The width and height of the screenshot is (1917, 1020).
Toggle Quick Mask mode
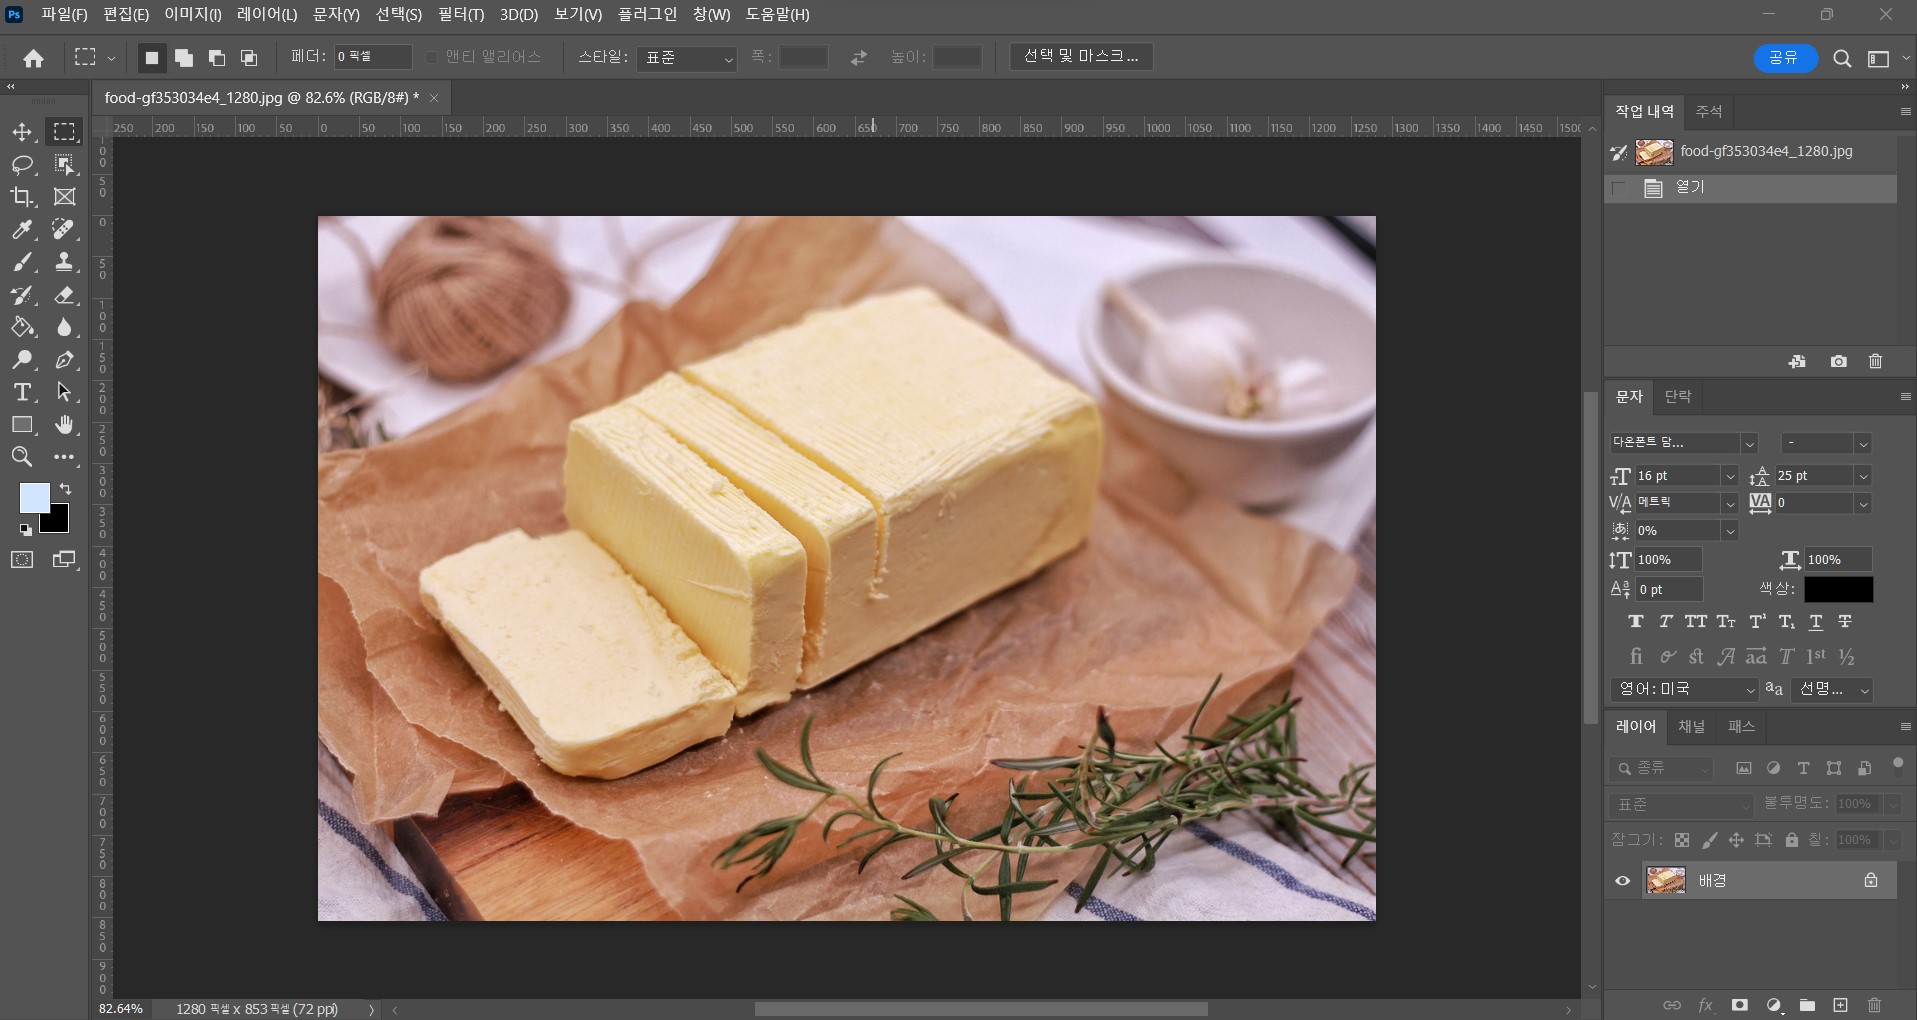(22, 560)
